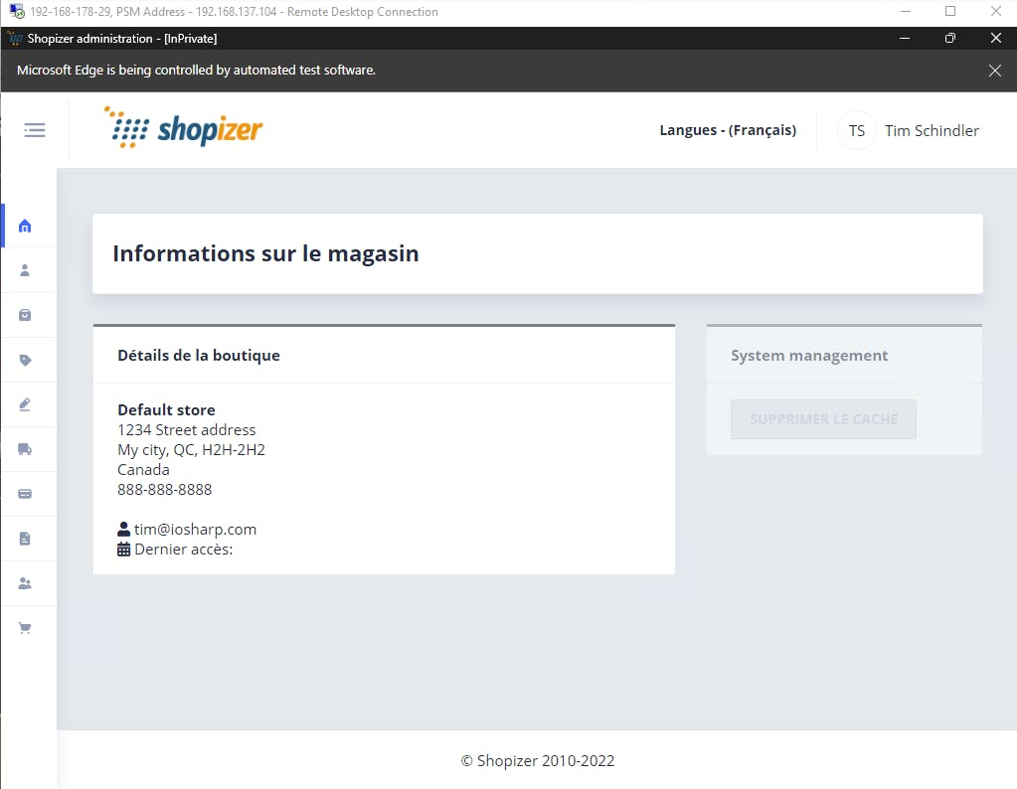Click the calendar icon next to Dernier accès

pos(122,549)
